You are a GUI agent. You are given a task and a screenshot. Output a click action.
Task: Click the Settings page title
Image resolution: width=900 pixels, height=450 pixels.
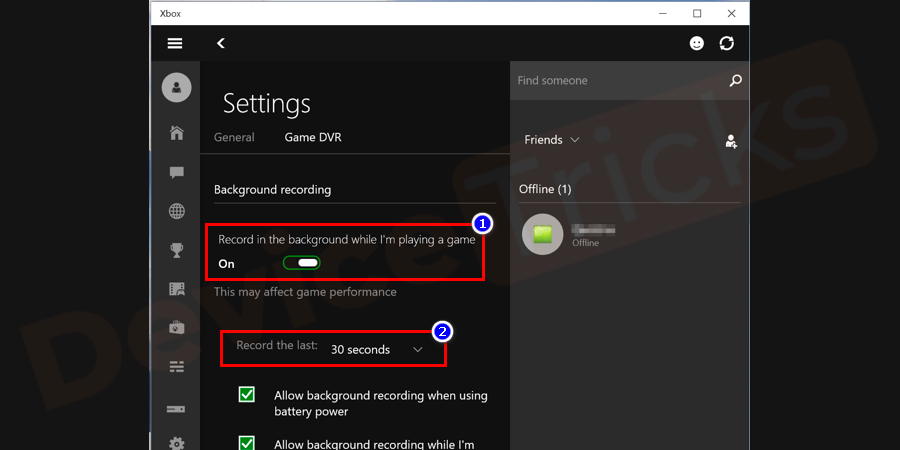point(267,104)
